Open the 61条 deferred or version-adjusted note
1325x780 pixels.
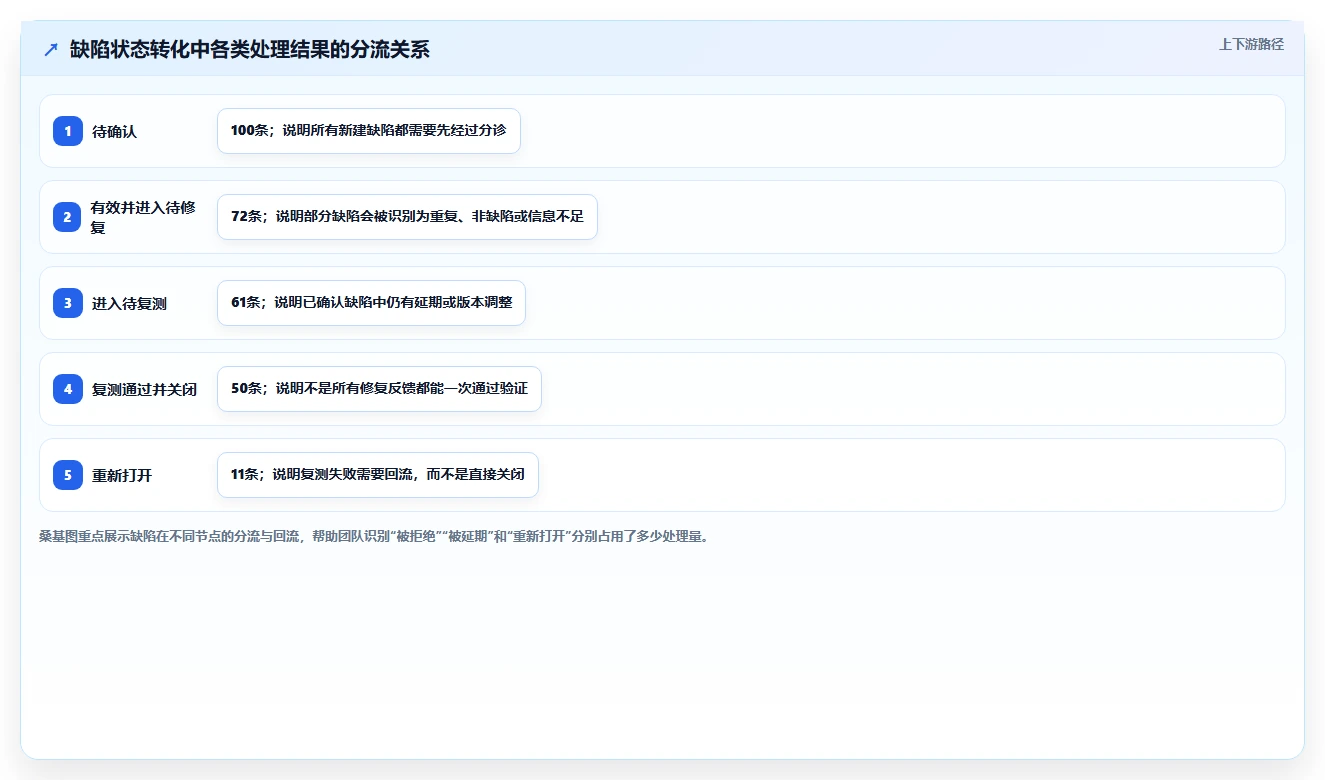click(x=371, y=303)
